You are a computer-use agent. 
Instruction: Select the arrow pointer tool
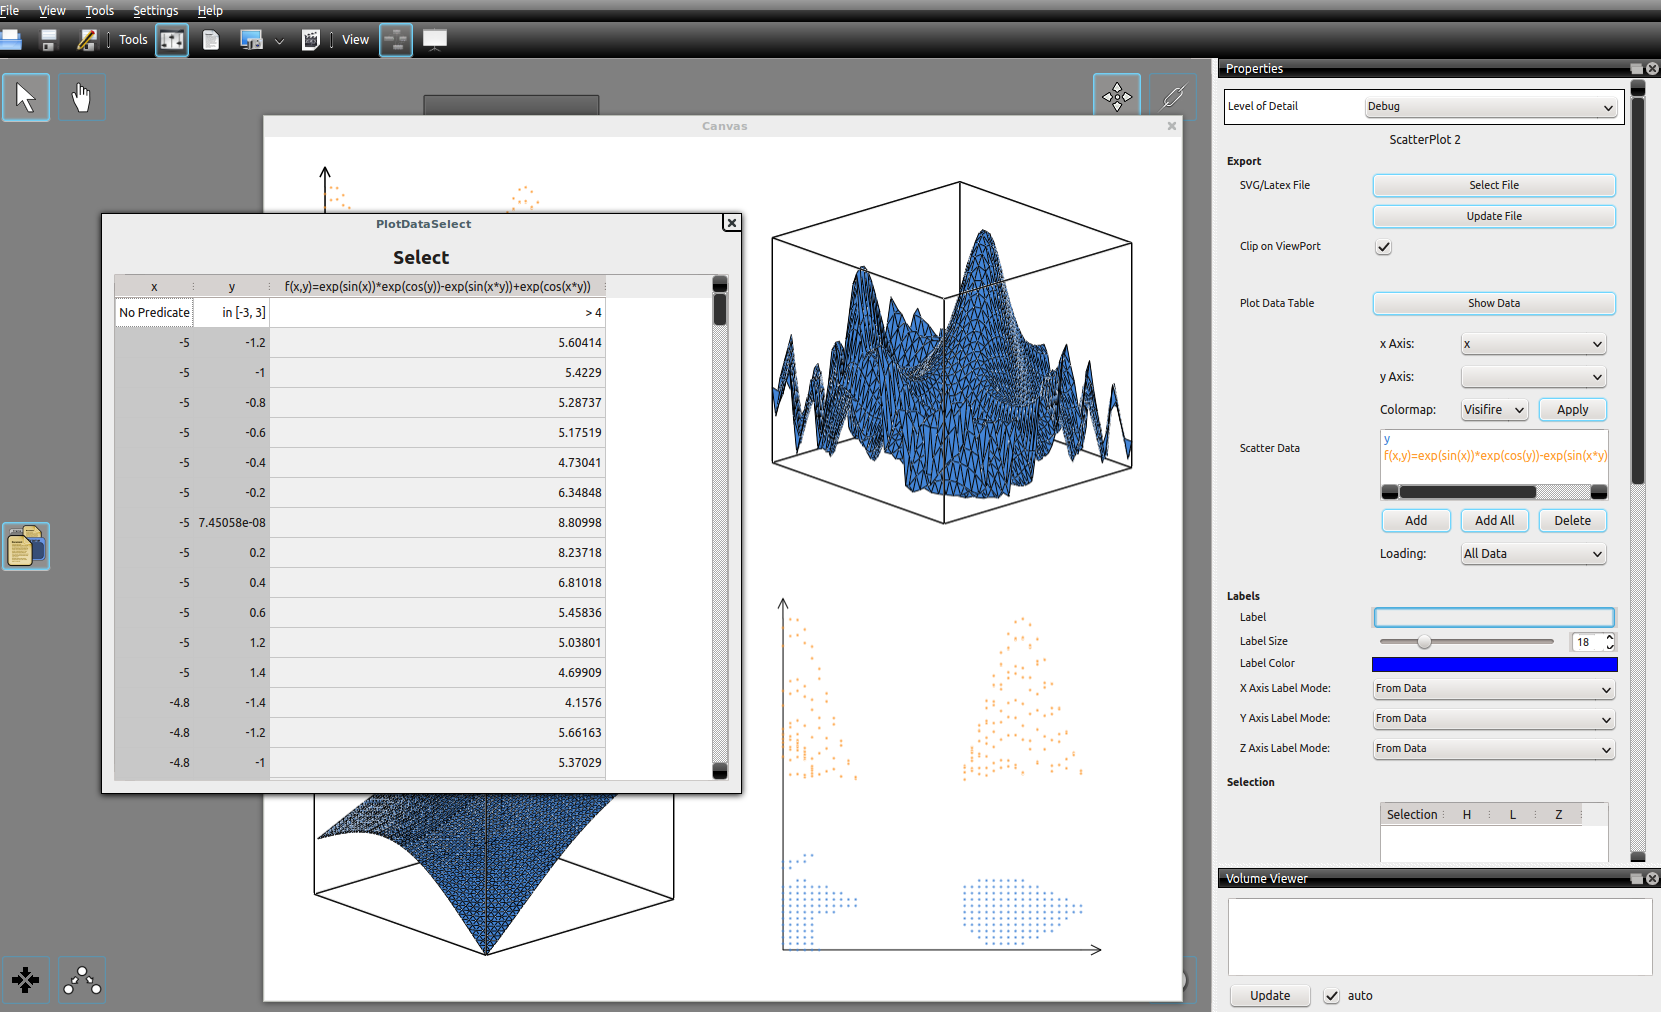(x=26, y=98)
